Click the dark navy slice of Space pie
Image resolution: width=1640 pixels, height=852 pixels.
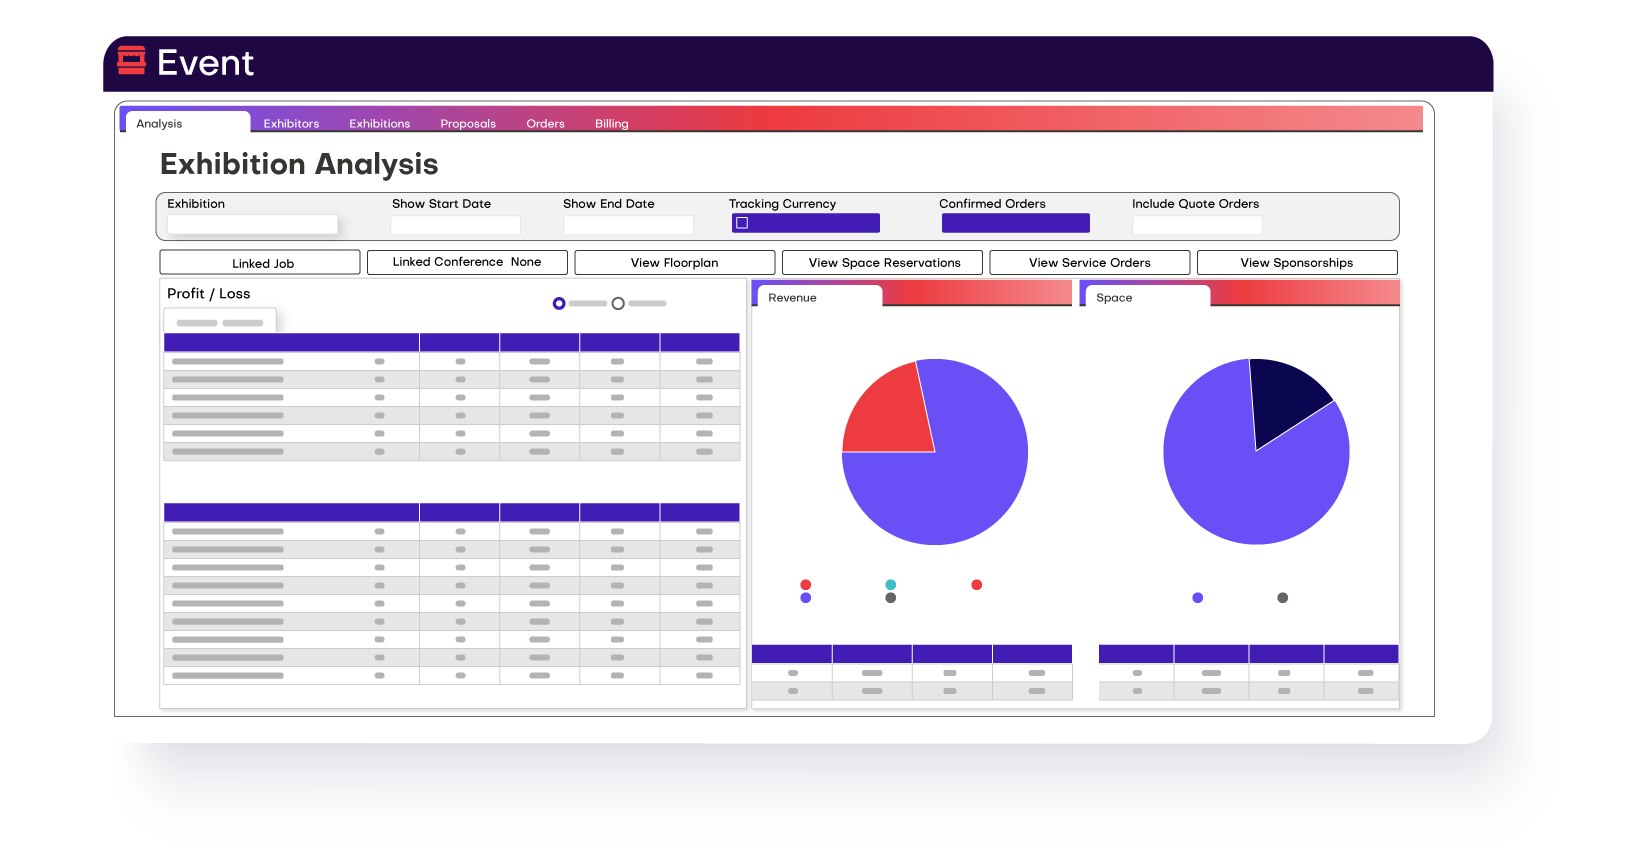1284,394
